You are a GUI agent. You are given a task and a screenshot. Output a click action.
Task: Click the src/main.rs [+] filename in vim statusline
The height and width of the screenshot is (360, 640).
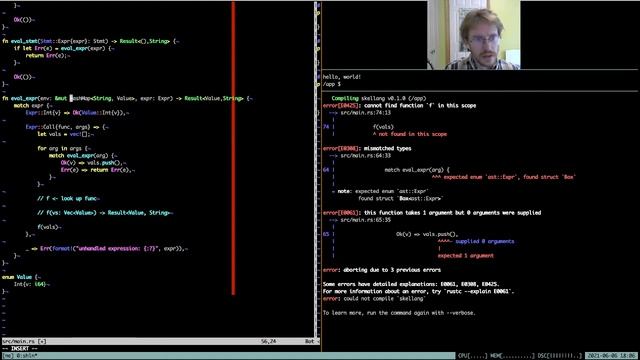click(24, 341)
